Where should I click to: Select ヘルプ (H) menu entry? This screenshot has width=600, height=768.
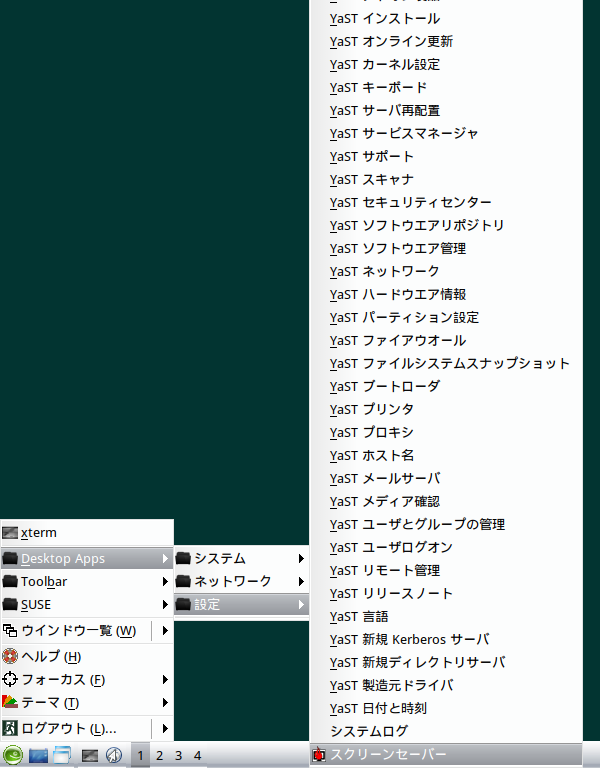(87, 656)
